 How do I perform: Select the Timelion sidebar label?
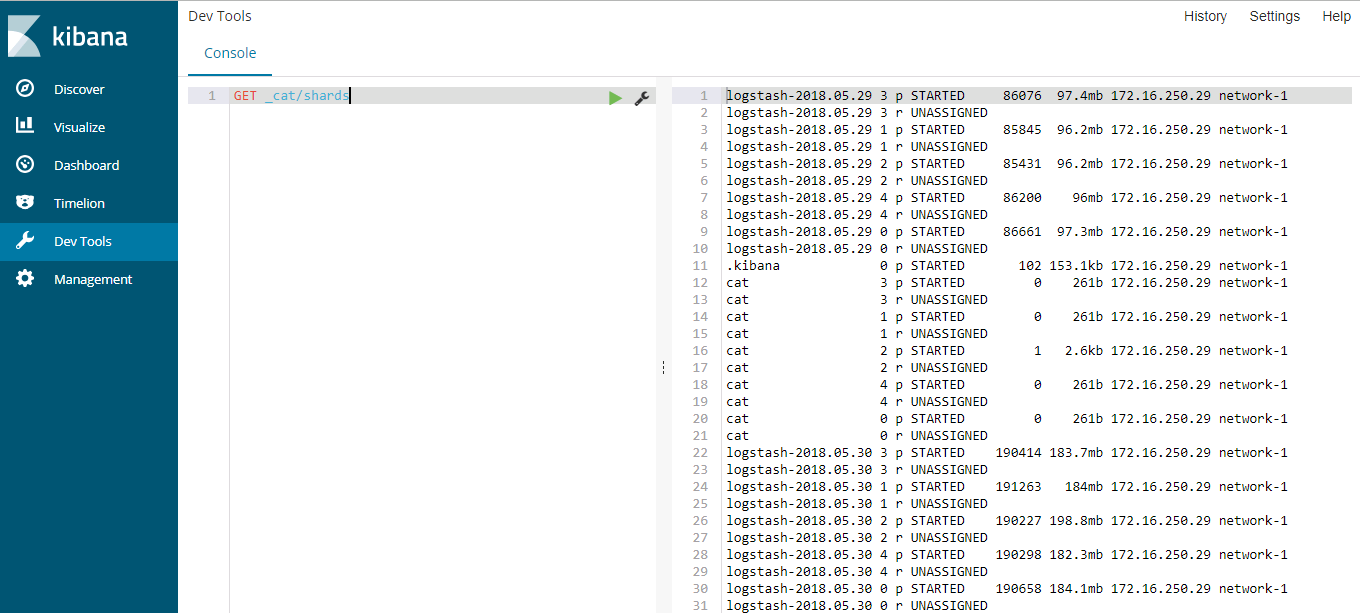click(x=79, y=203)
